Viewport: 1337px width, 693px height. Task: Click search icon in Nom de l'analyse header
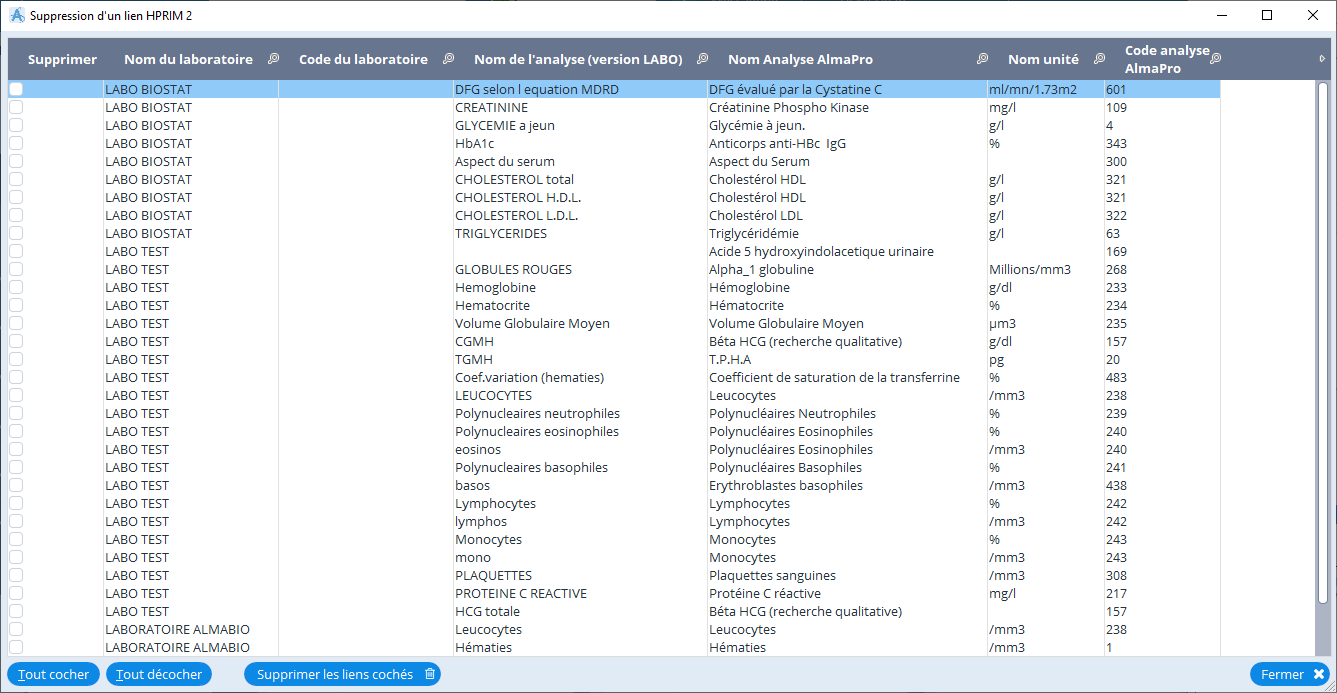[702, 59]
